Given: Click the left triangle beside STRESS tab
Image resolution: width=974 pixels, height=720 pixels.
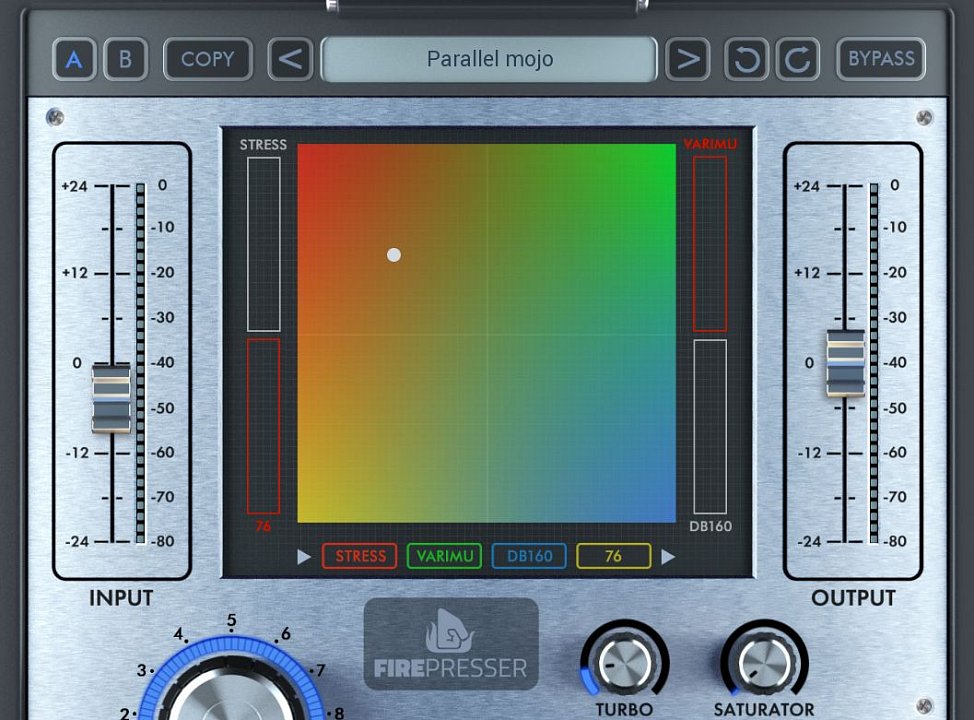Looking at the screenshot, I should [305, 557].
